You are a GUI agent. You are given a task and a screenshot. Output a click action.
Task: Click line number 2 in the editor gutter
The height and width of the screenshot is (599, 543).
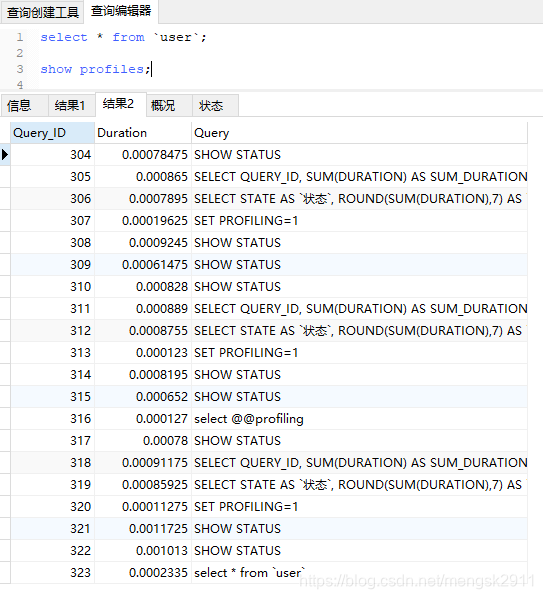point(19,53)
